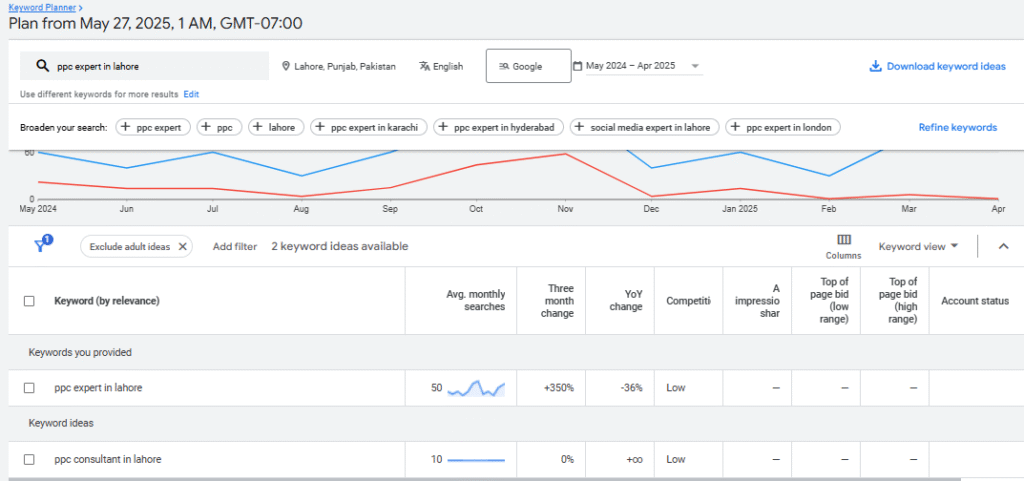Open the Keyword Planner breadcrumb link

41,7
